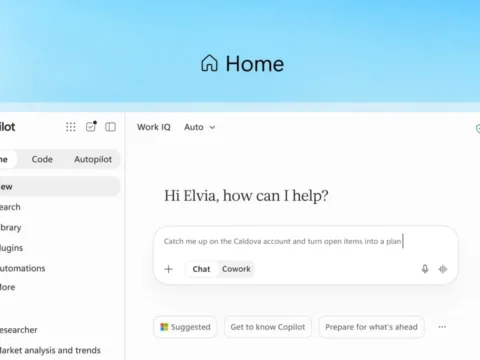Click Work IQ label

point(154,127)
